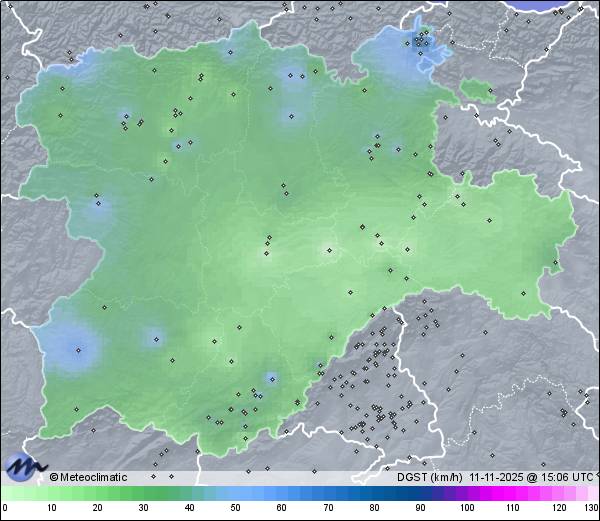Image resolution: width=600 pixels, height=521 pixels.
Task: Click the 130 km/h label on the legend
Action: tap(590, 508)
